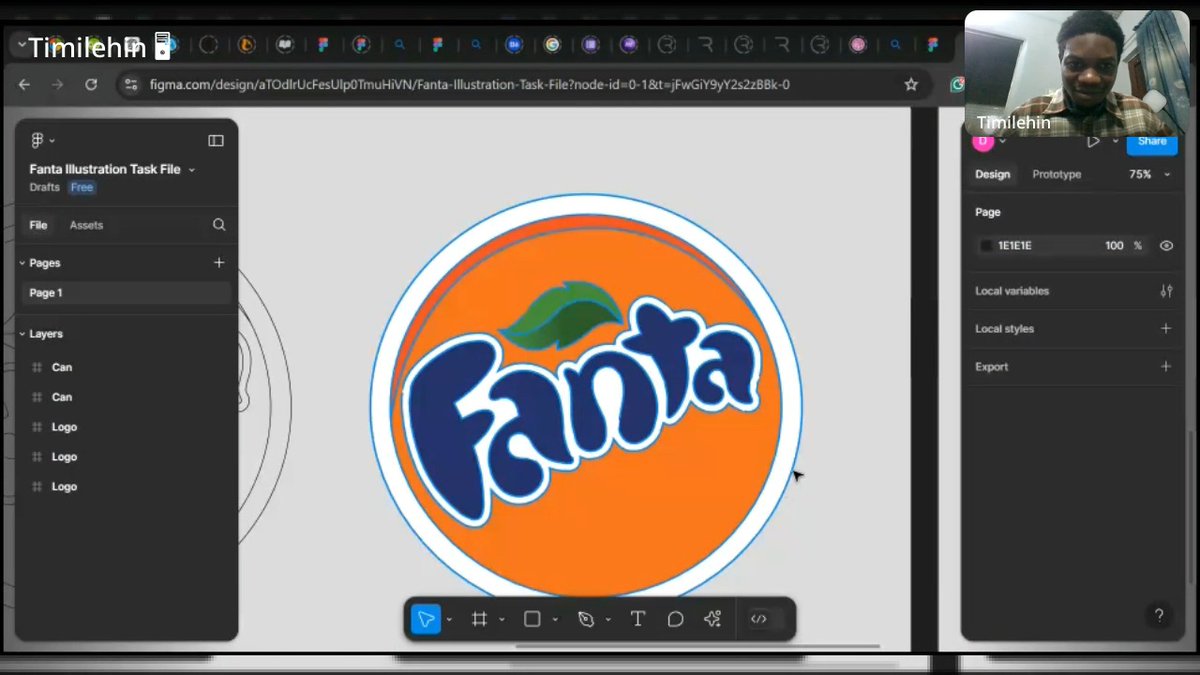The width and height of the screenshot is (1200, 675).
Task: Open the Help question mark button
Action: pyautogui.click(x=1159, y=616)
